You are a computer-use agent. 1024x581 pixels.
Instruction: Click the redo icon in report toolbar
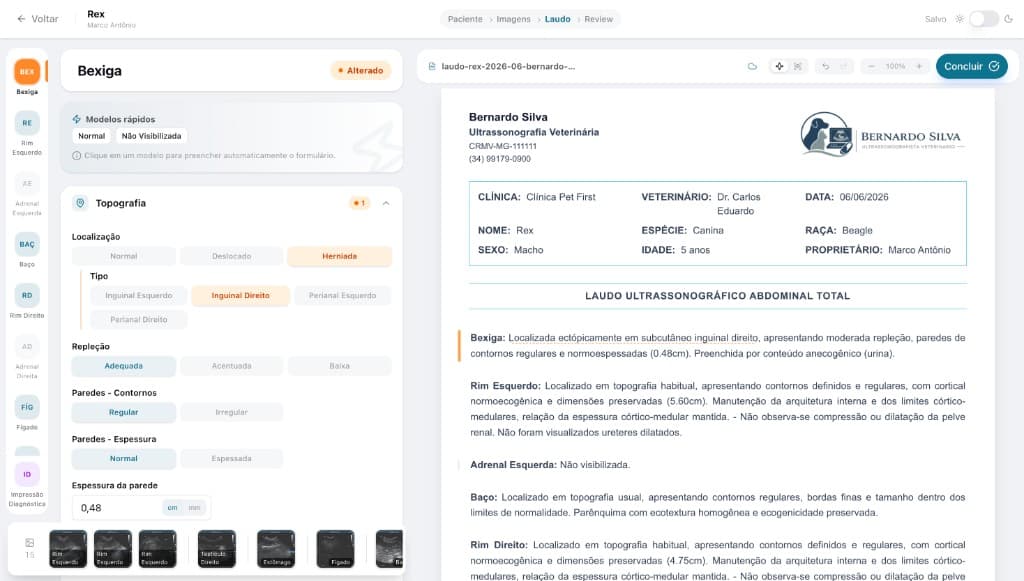843,67
